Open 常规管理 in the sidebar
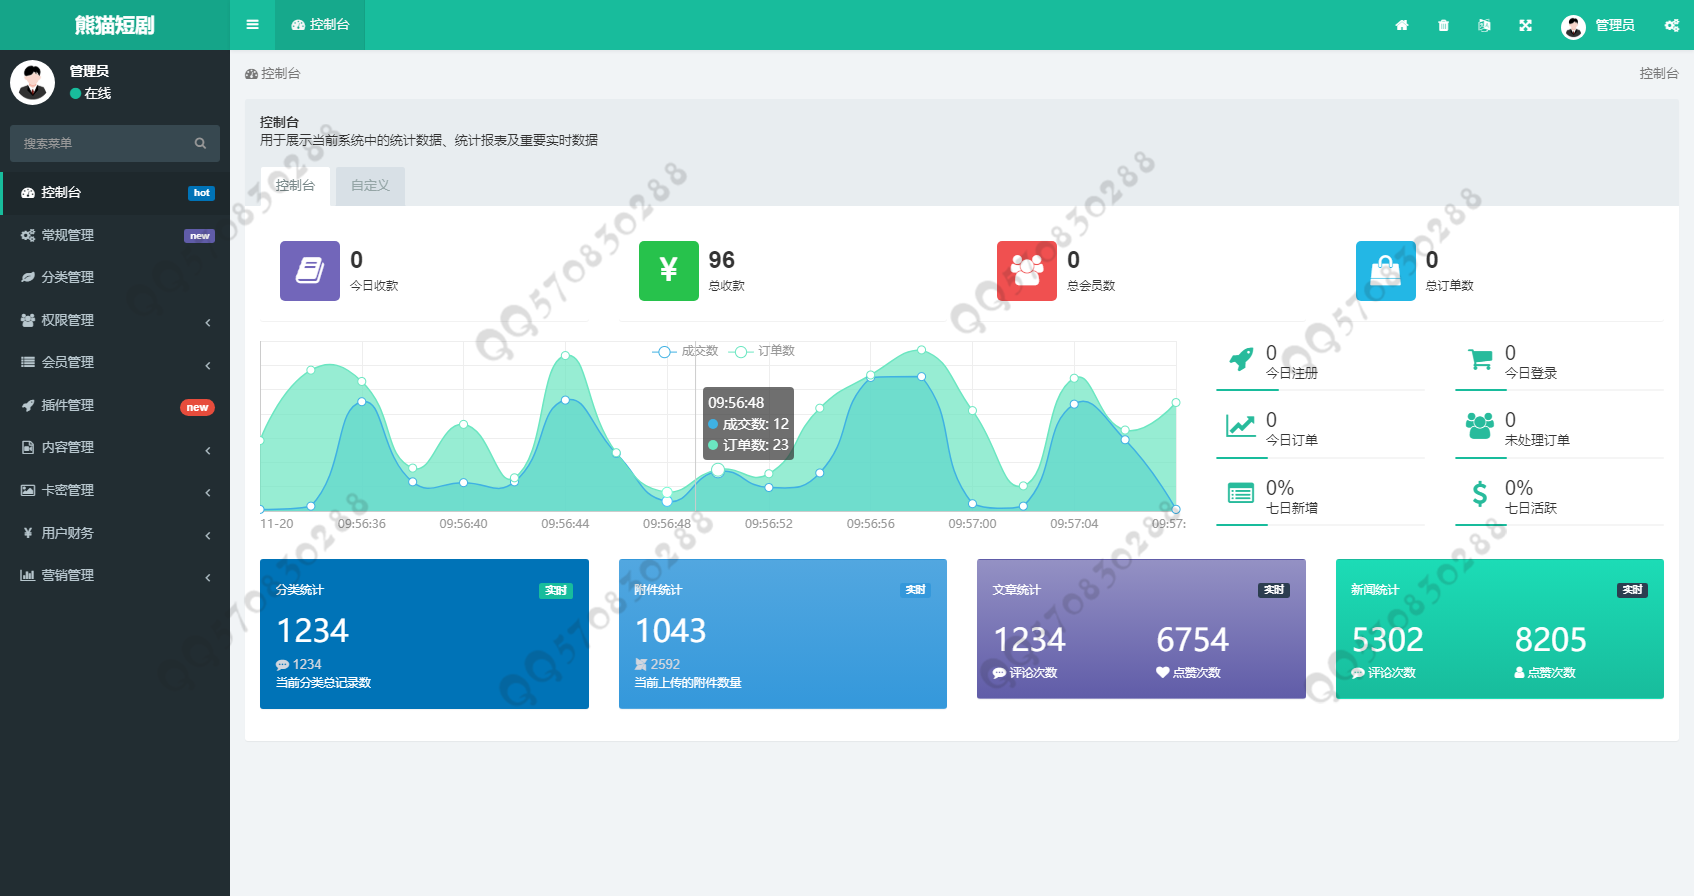 point(115,235)
